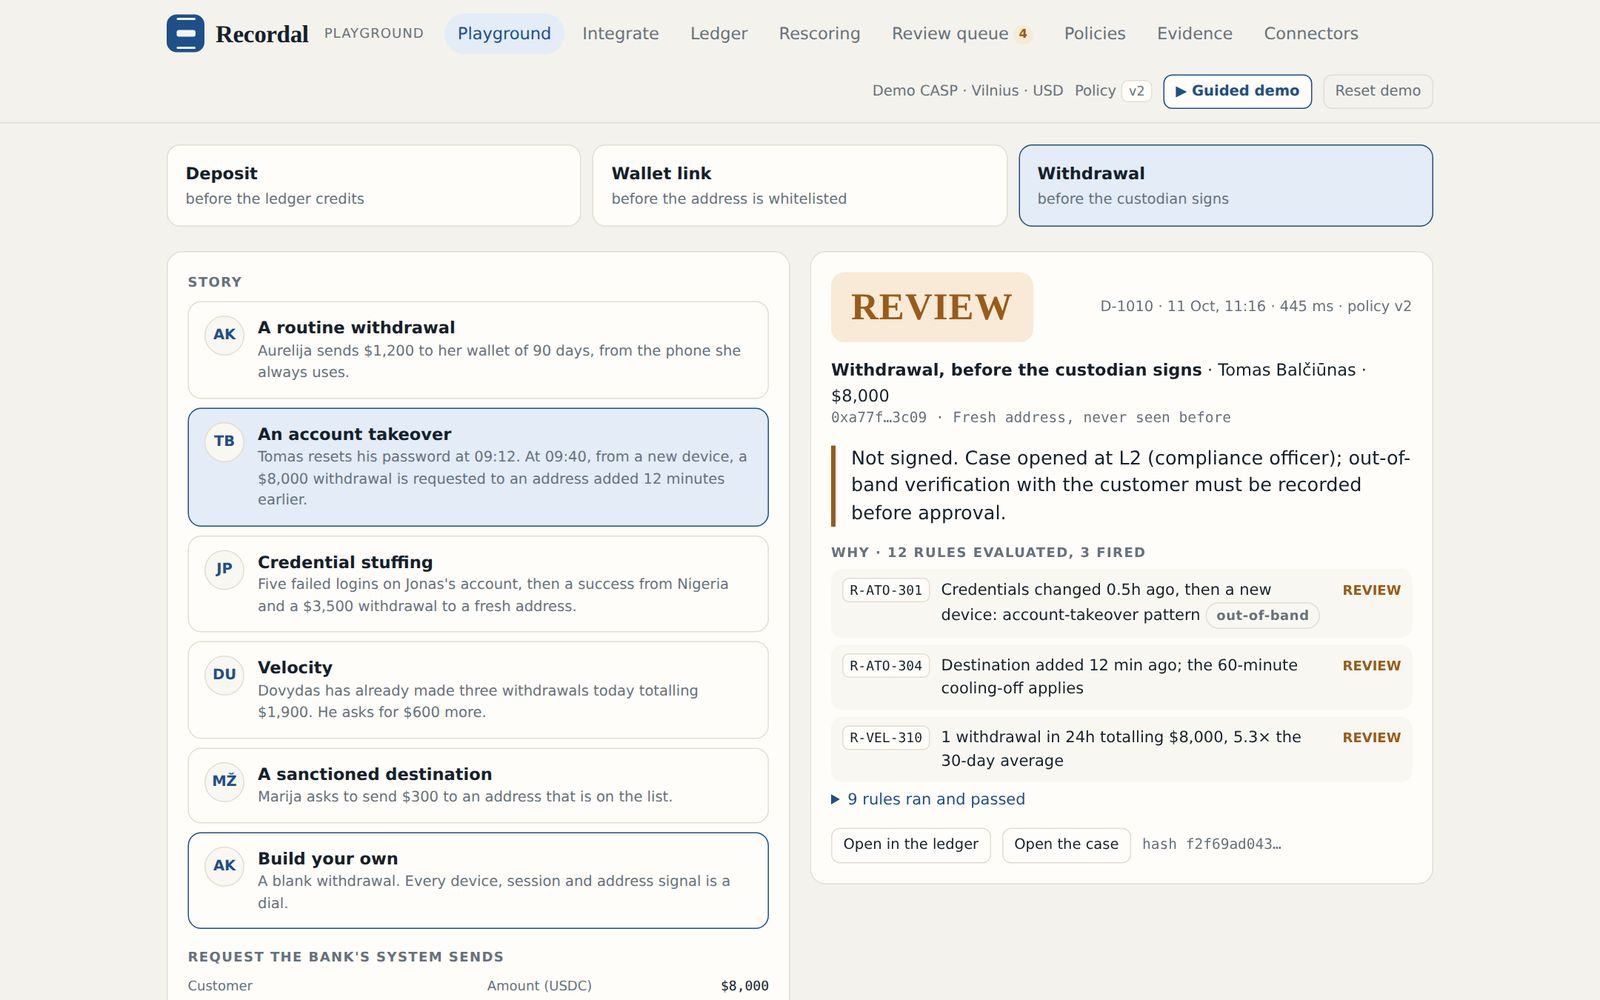This screenshot has height=1000, width=1600.
Task: Open the Playground tab
Action: [x=504, y=33]
